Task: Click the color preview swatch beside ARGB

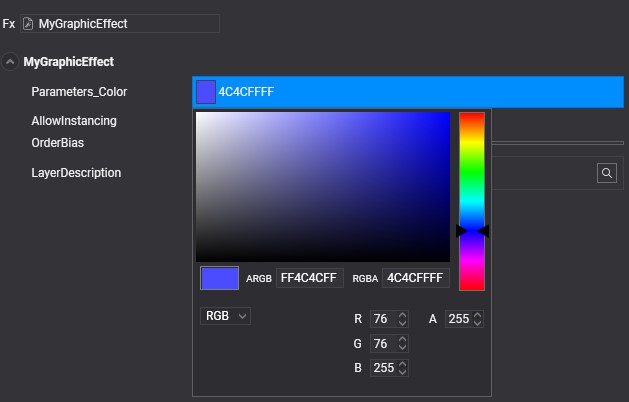Action: 220,278
